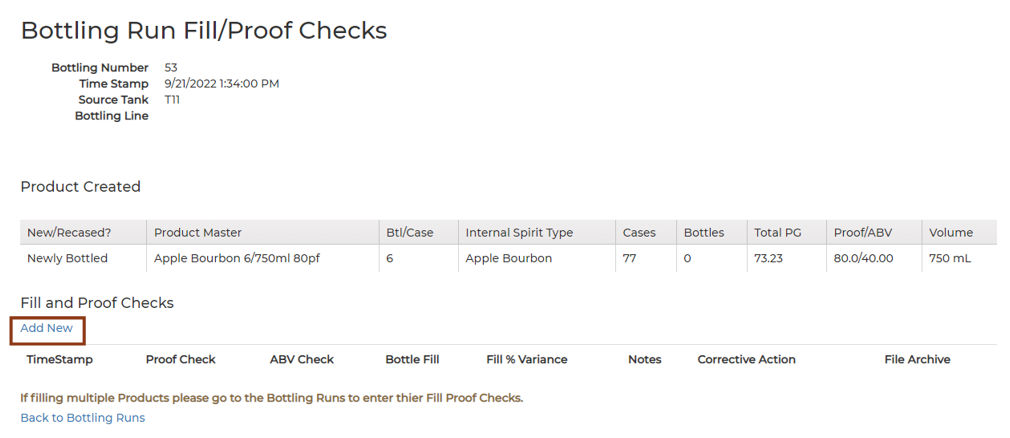Click the File Archive column header
Screen dimensions: 1010x438
click(917, 359)
